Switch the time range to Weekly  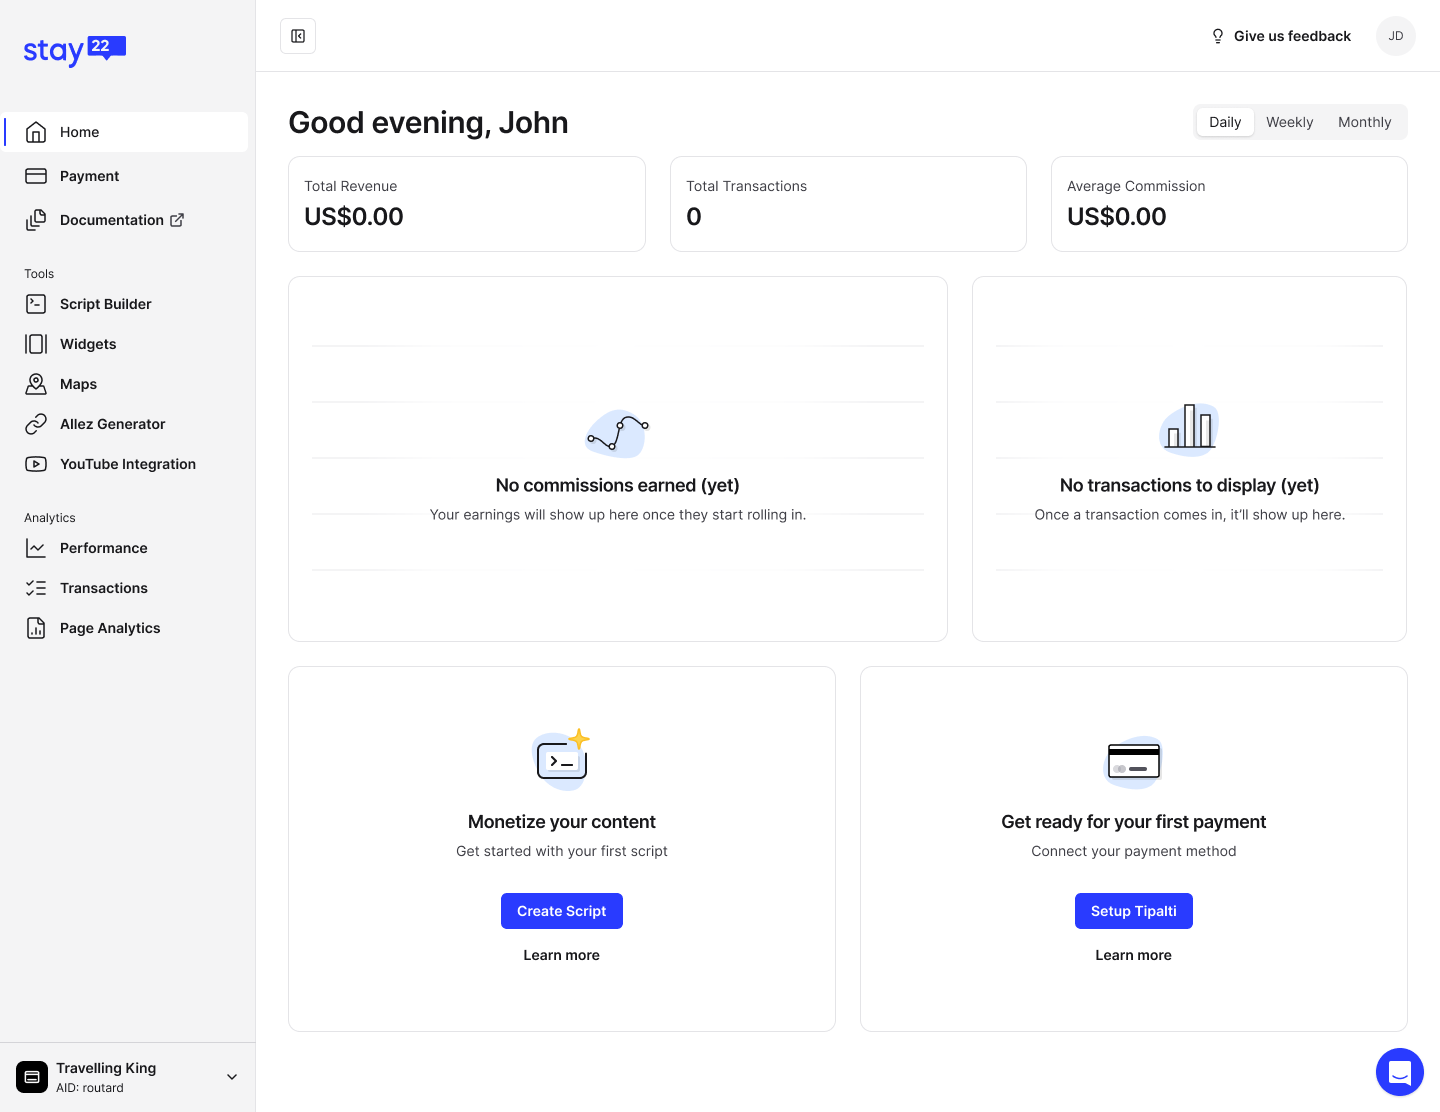click(1289, 122)
